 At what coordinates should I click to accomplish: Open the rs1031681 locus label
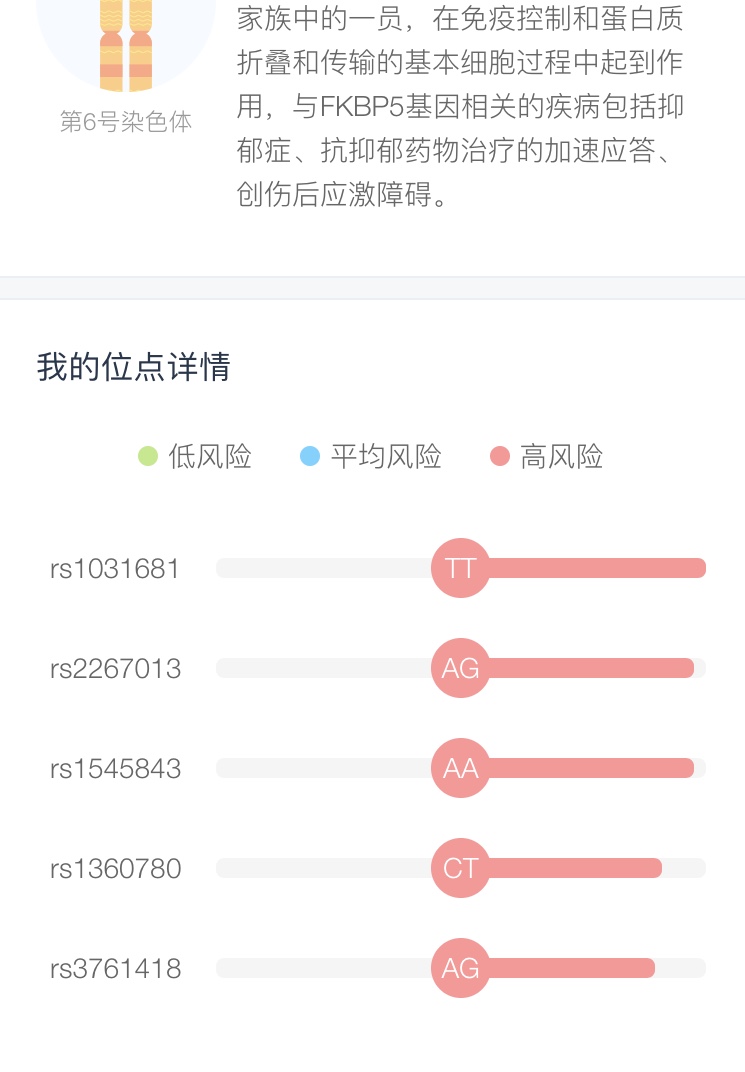[x=115, y=569]
